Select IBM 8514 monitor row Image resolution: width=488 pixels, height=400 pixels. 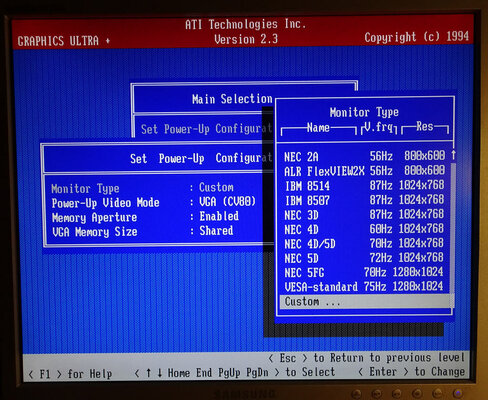pos(364,185)
